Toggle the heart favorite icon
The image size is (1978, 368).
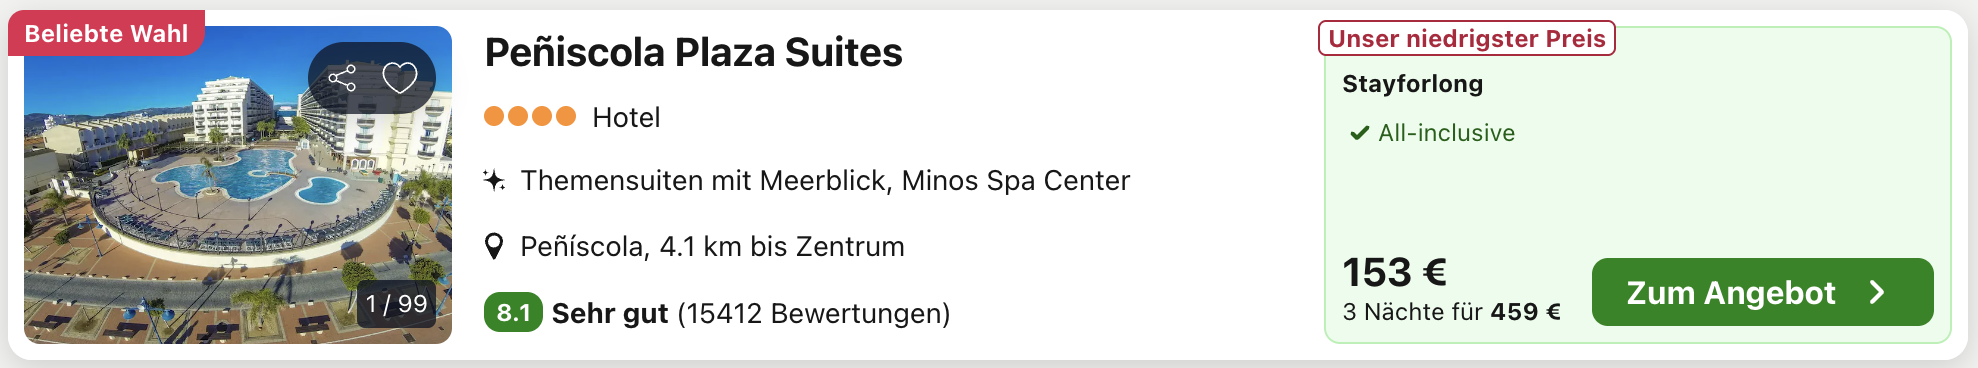(400, 78)
